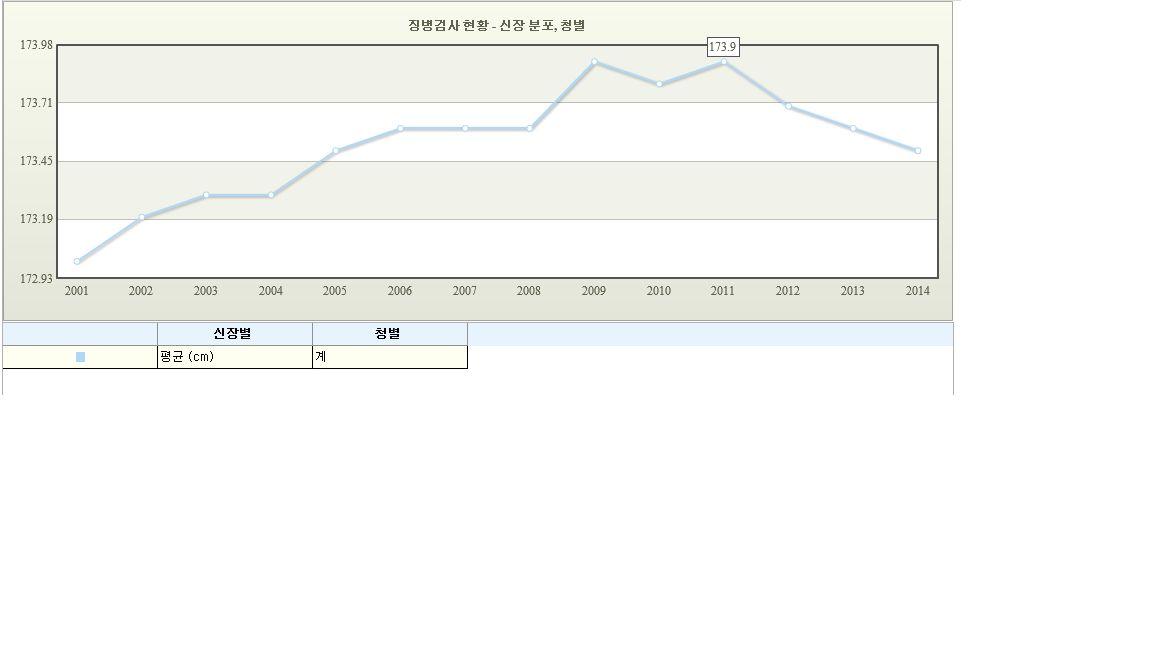Click the 2004 data point on the line
The height and width of the screenshot is (648, 1152).
click(x=271, y=195)
